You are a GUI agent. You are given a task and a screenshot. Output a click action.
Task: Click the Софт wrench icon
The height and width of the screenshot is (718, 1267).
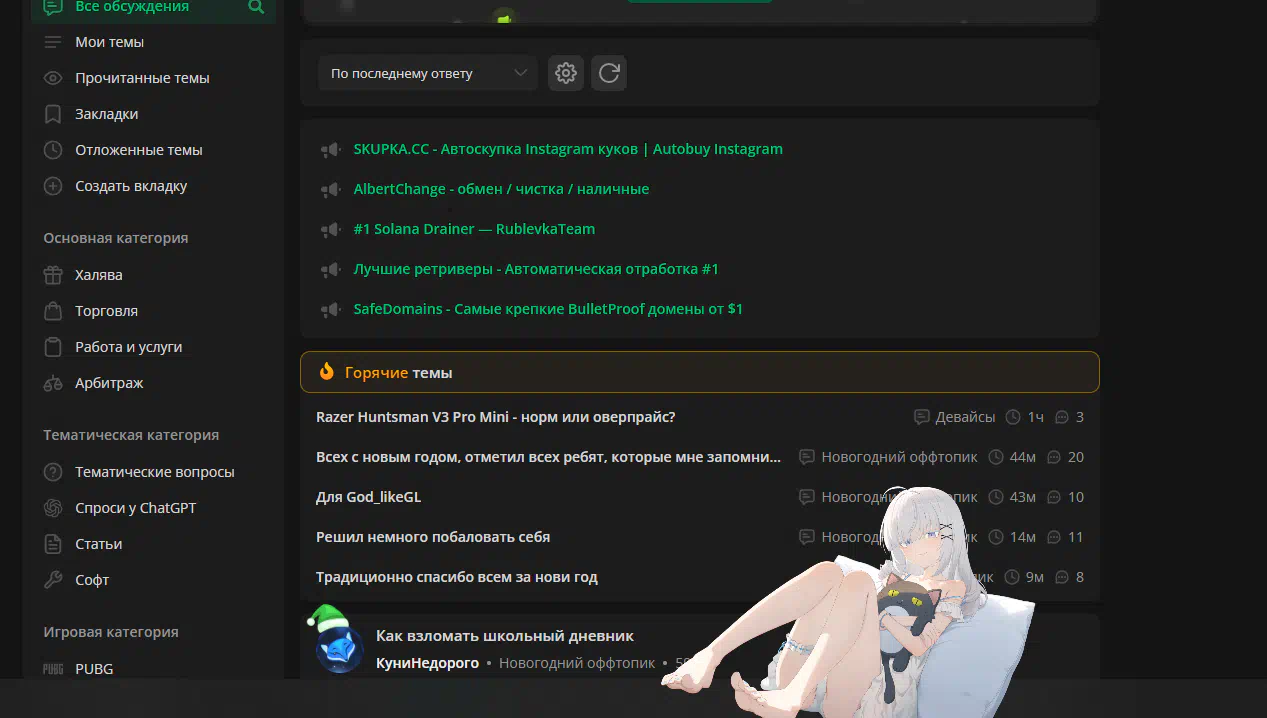click(54, 580)
